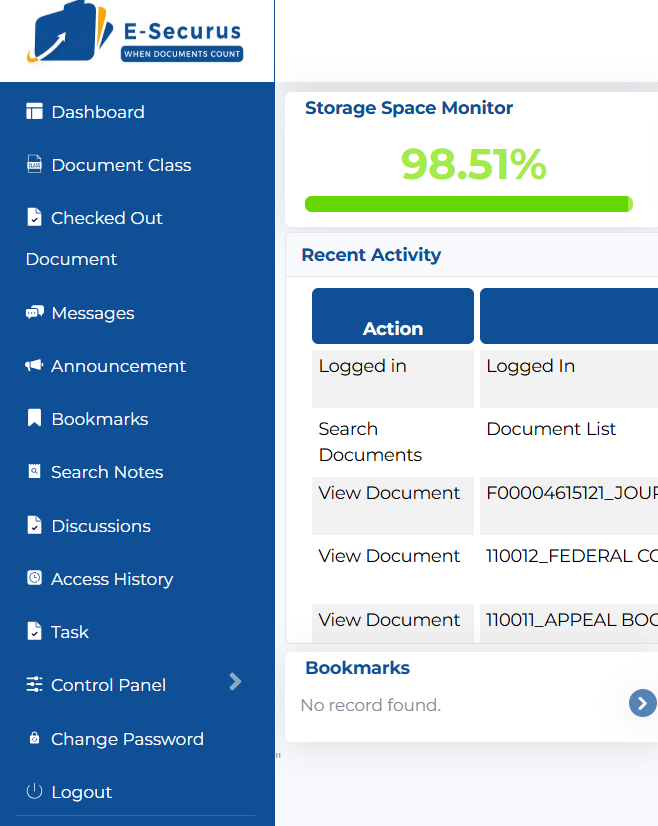Click the Access History clock icon
658x826 pixels.
click(35, 579)
